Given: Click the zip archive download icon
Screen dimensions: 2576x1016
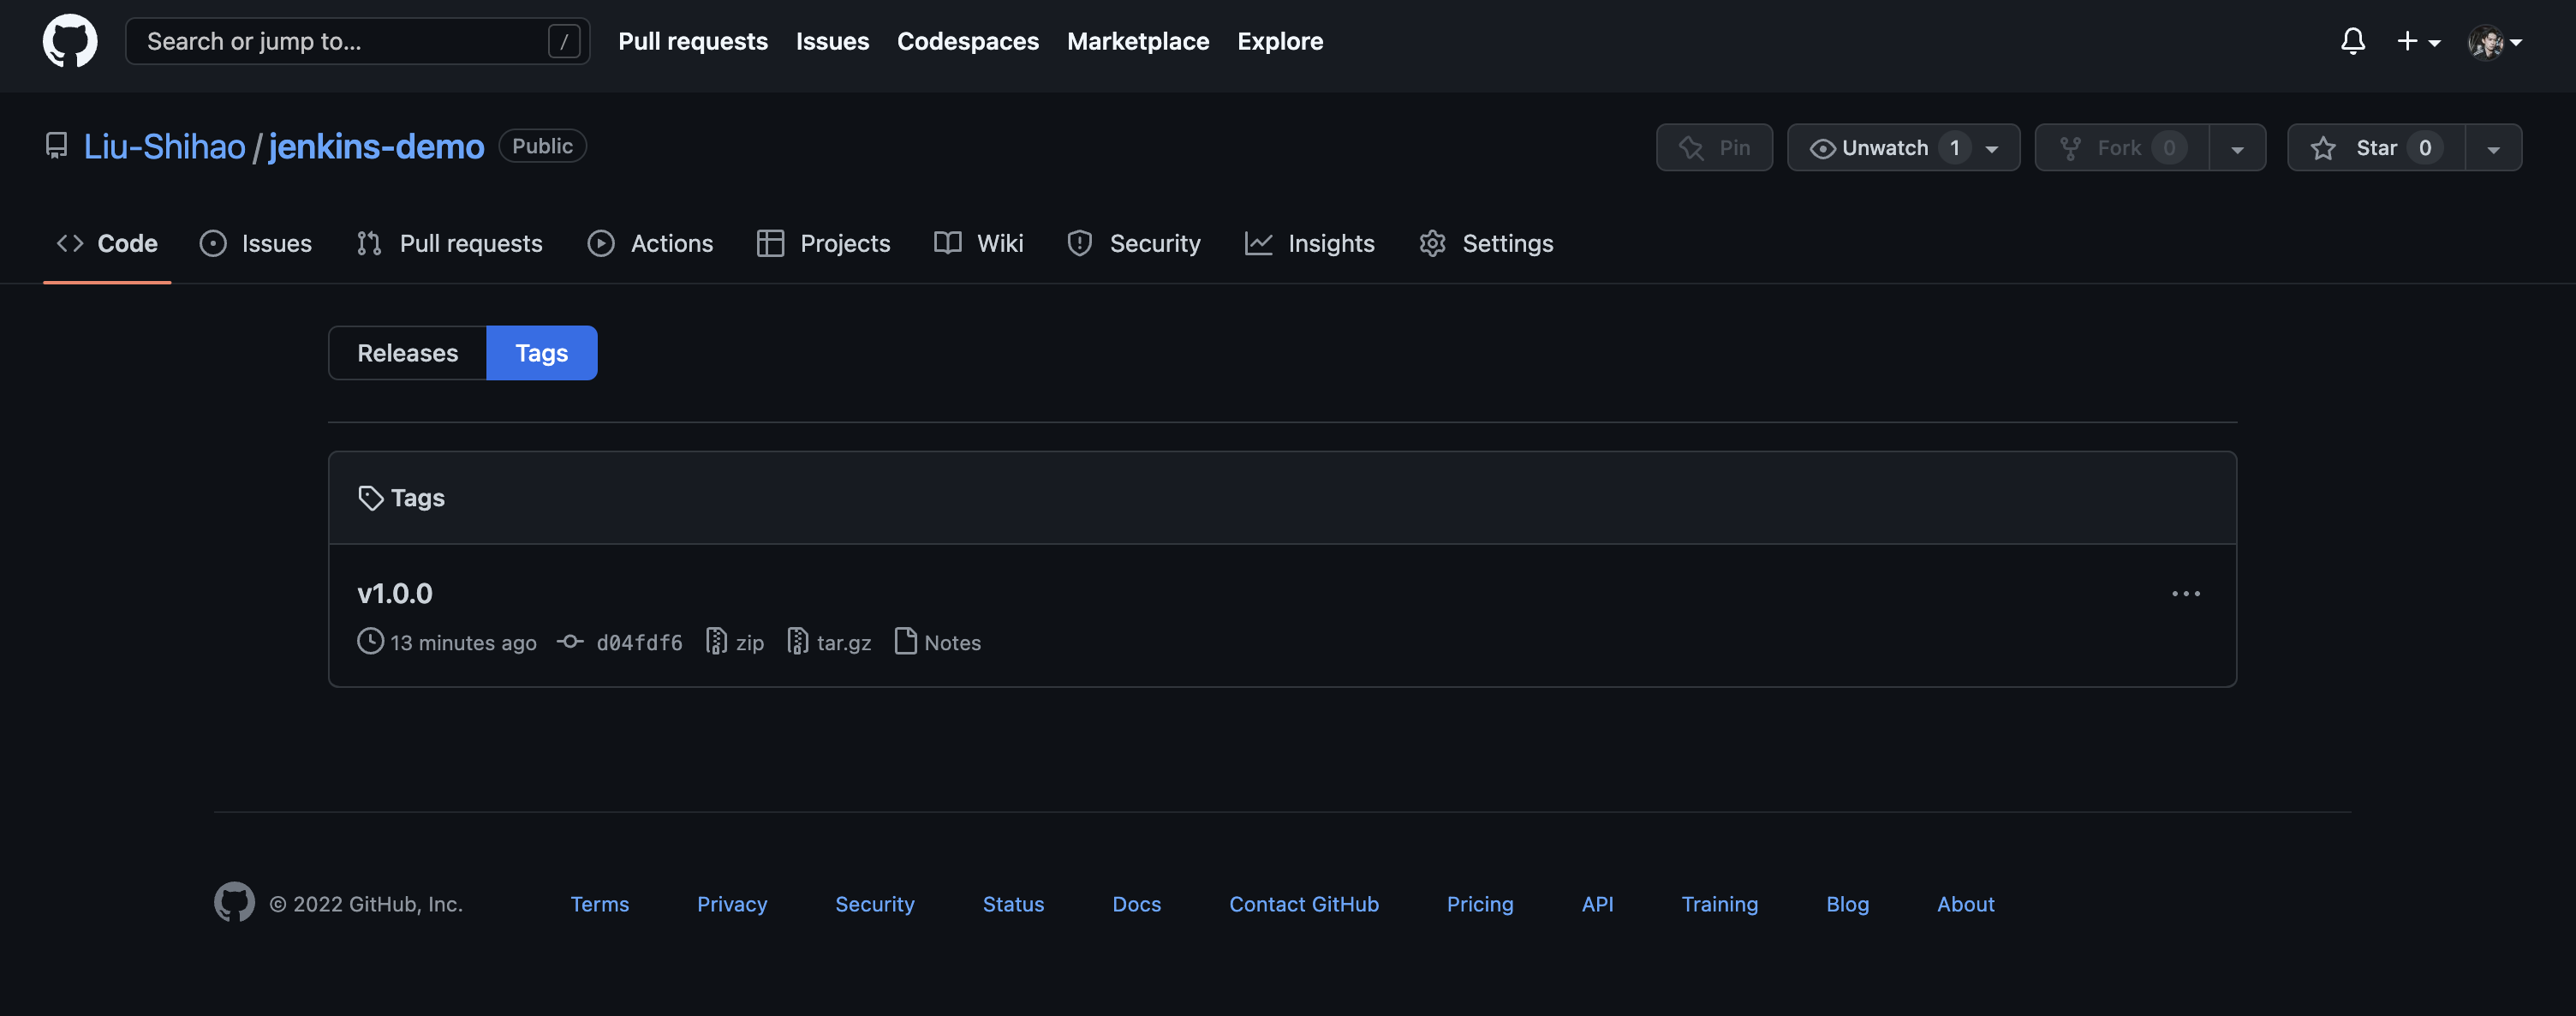Looking at the screenshot, I should 716,641.
